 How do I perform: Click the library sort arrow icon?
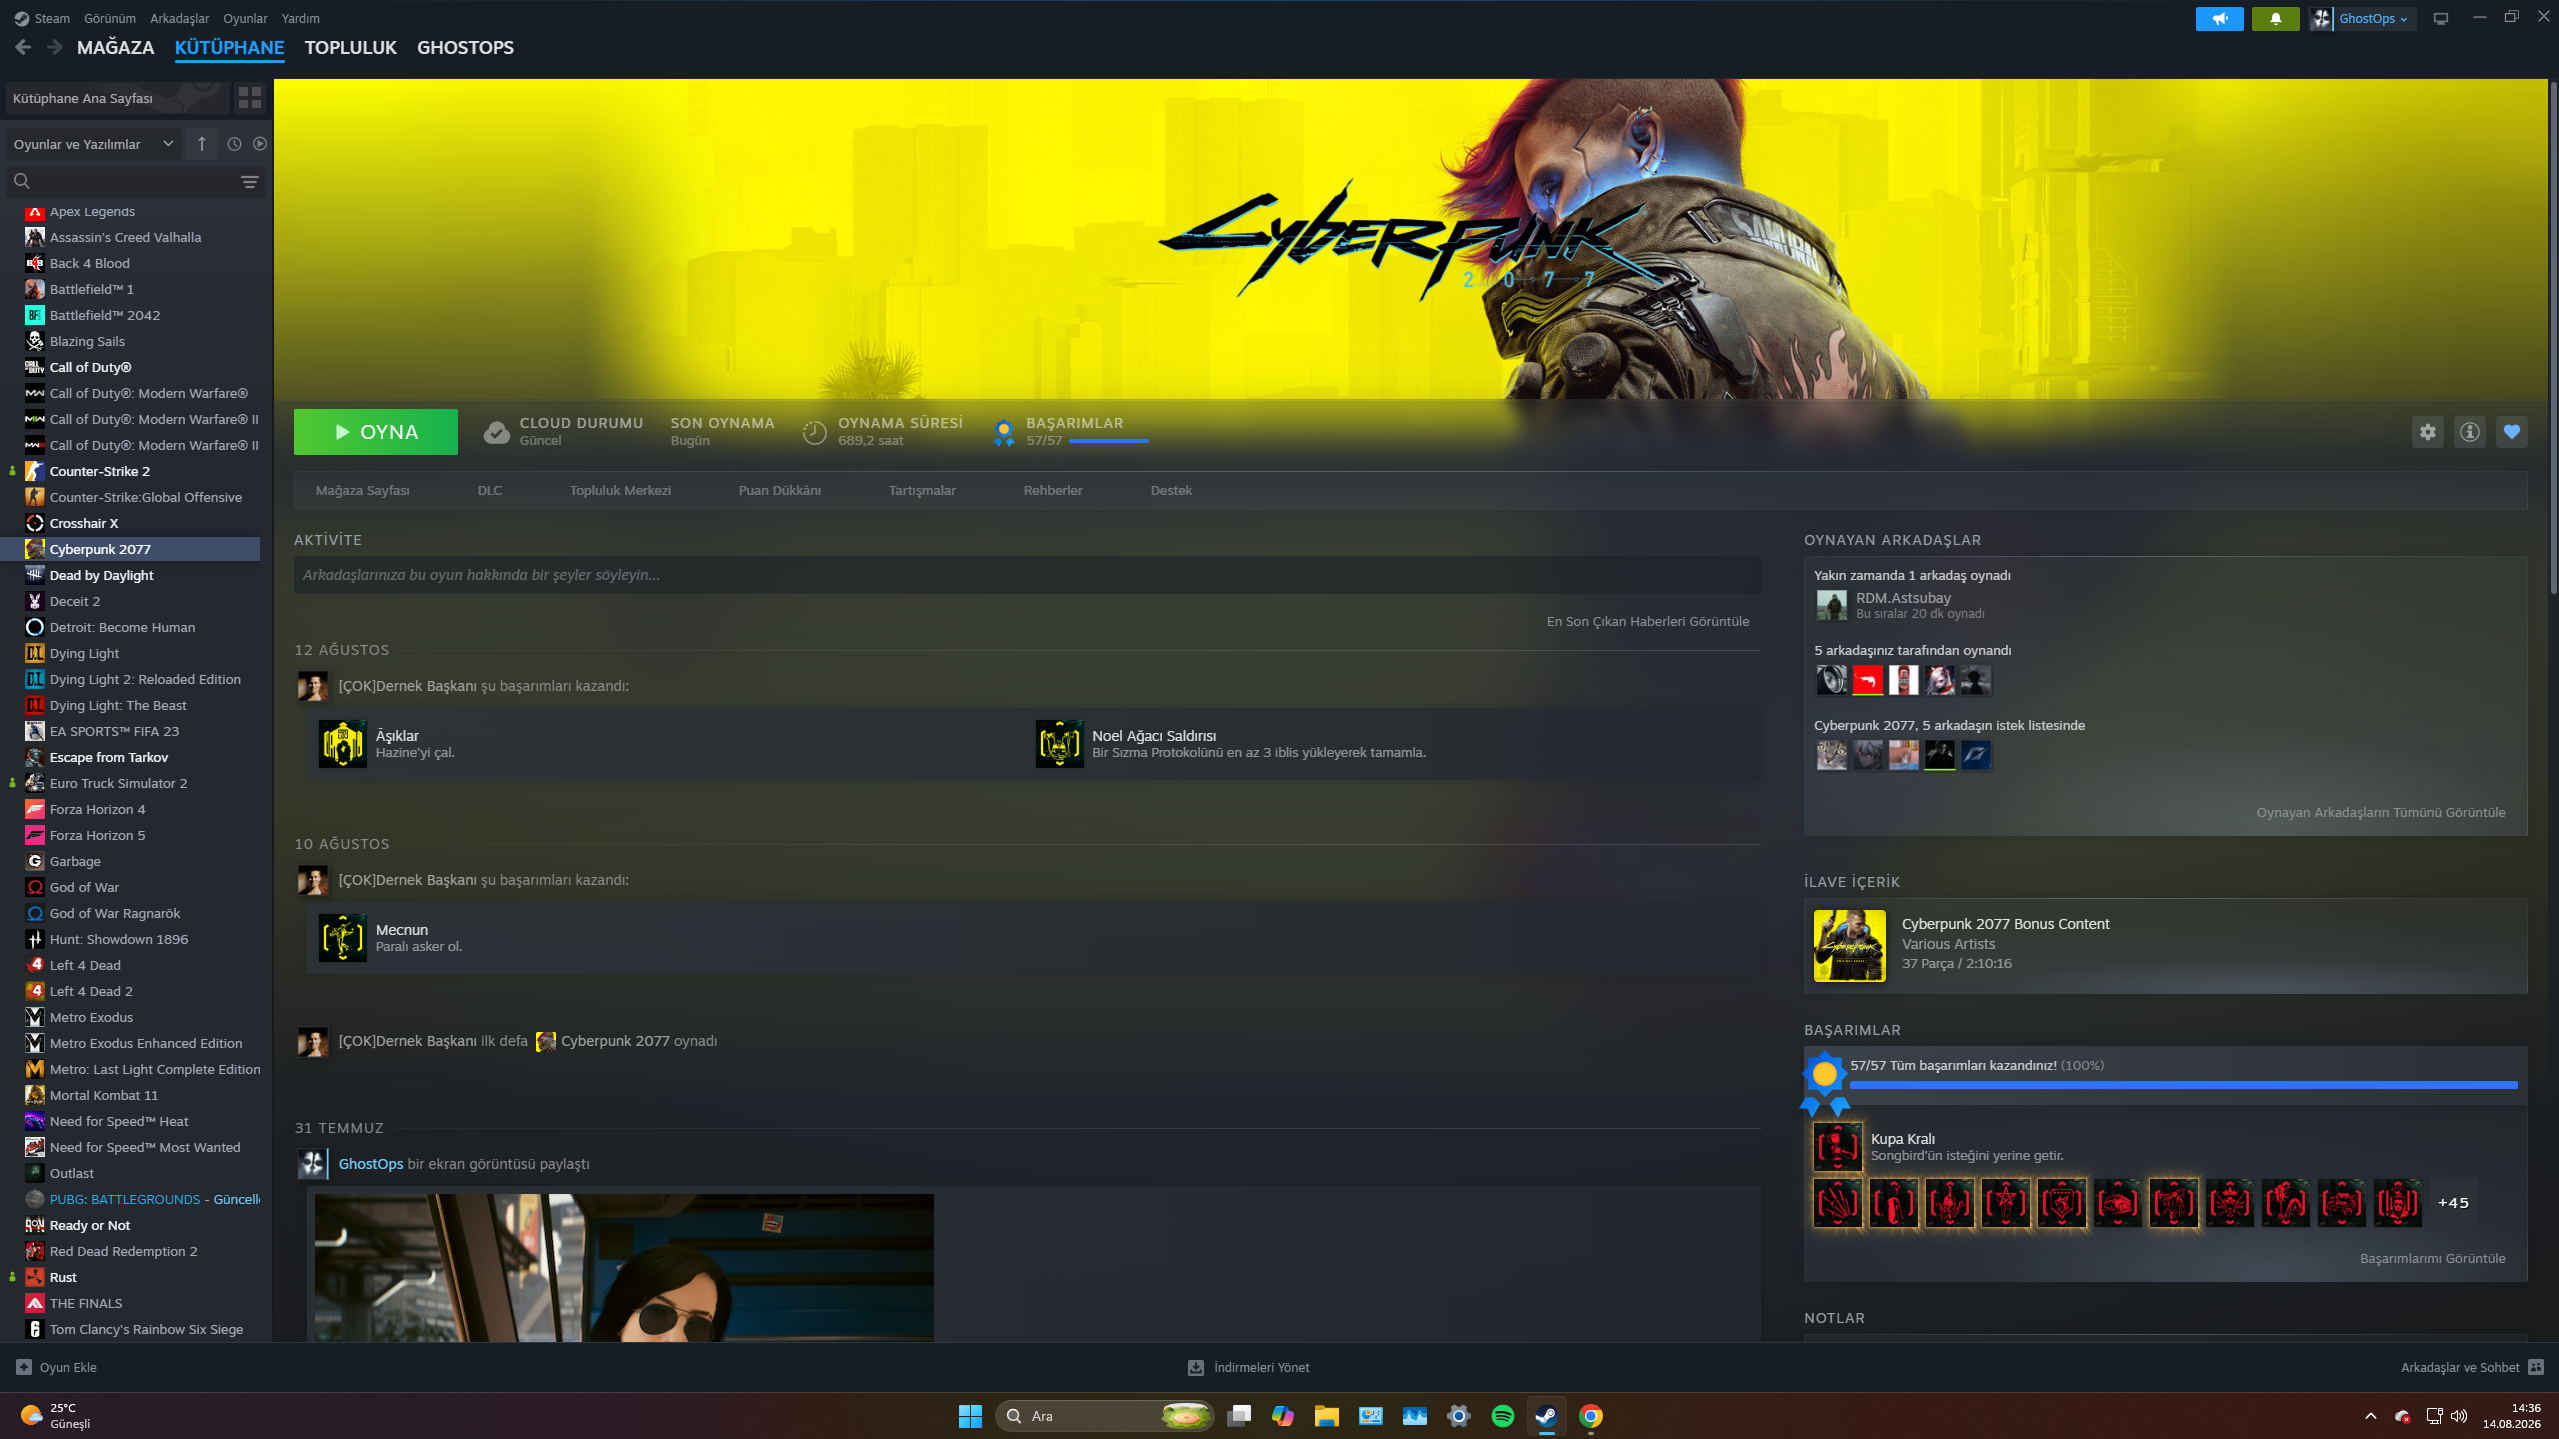(202, 144)
